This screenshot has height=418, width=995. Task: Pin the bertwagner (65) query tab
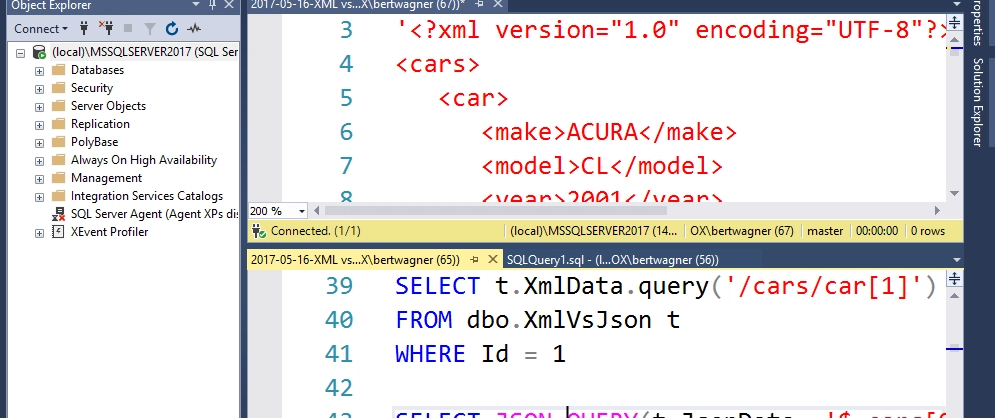[474, 259]
